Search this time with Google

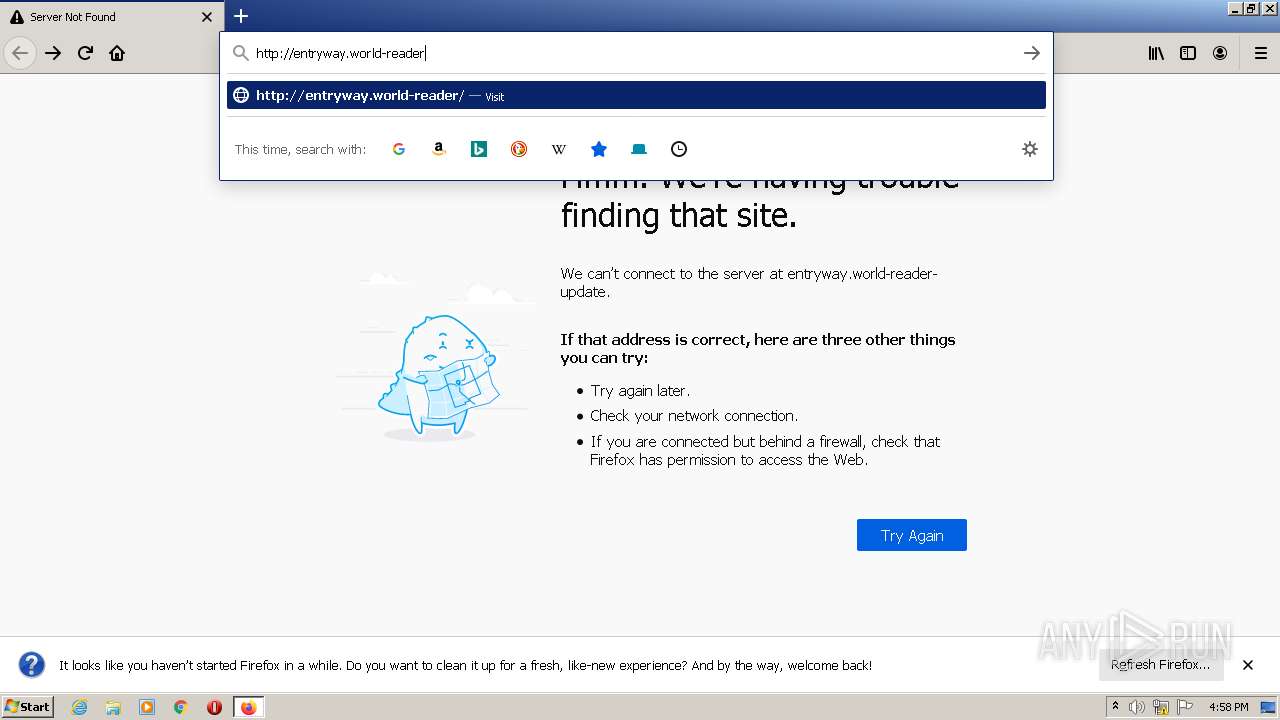[399, 149]
